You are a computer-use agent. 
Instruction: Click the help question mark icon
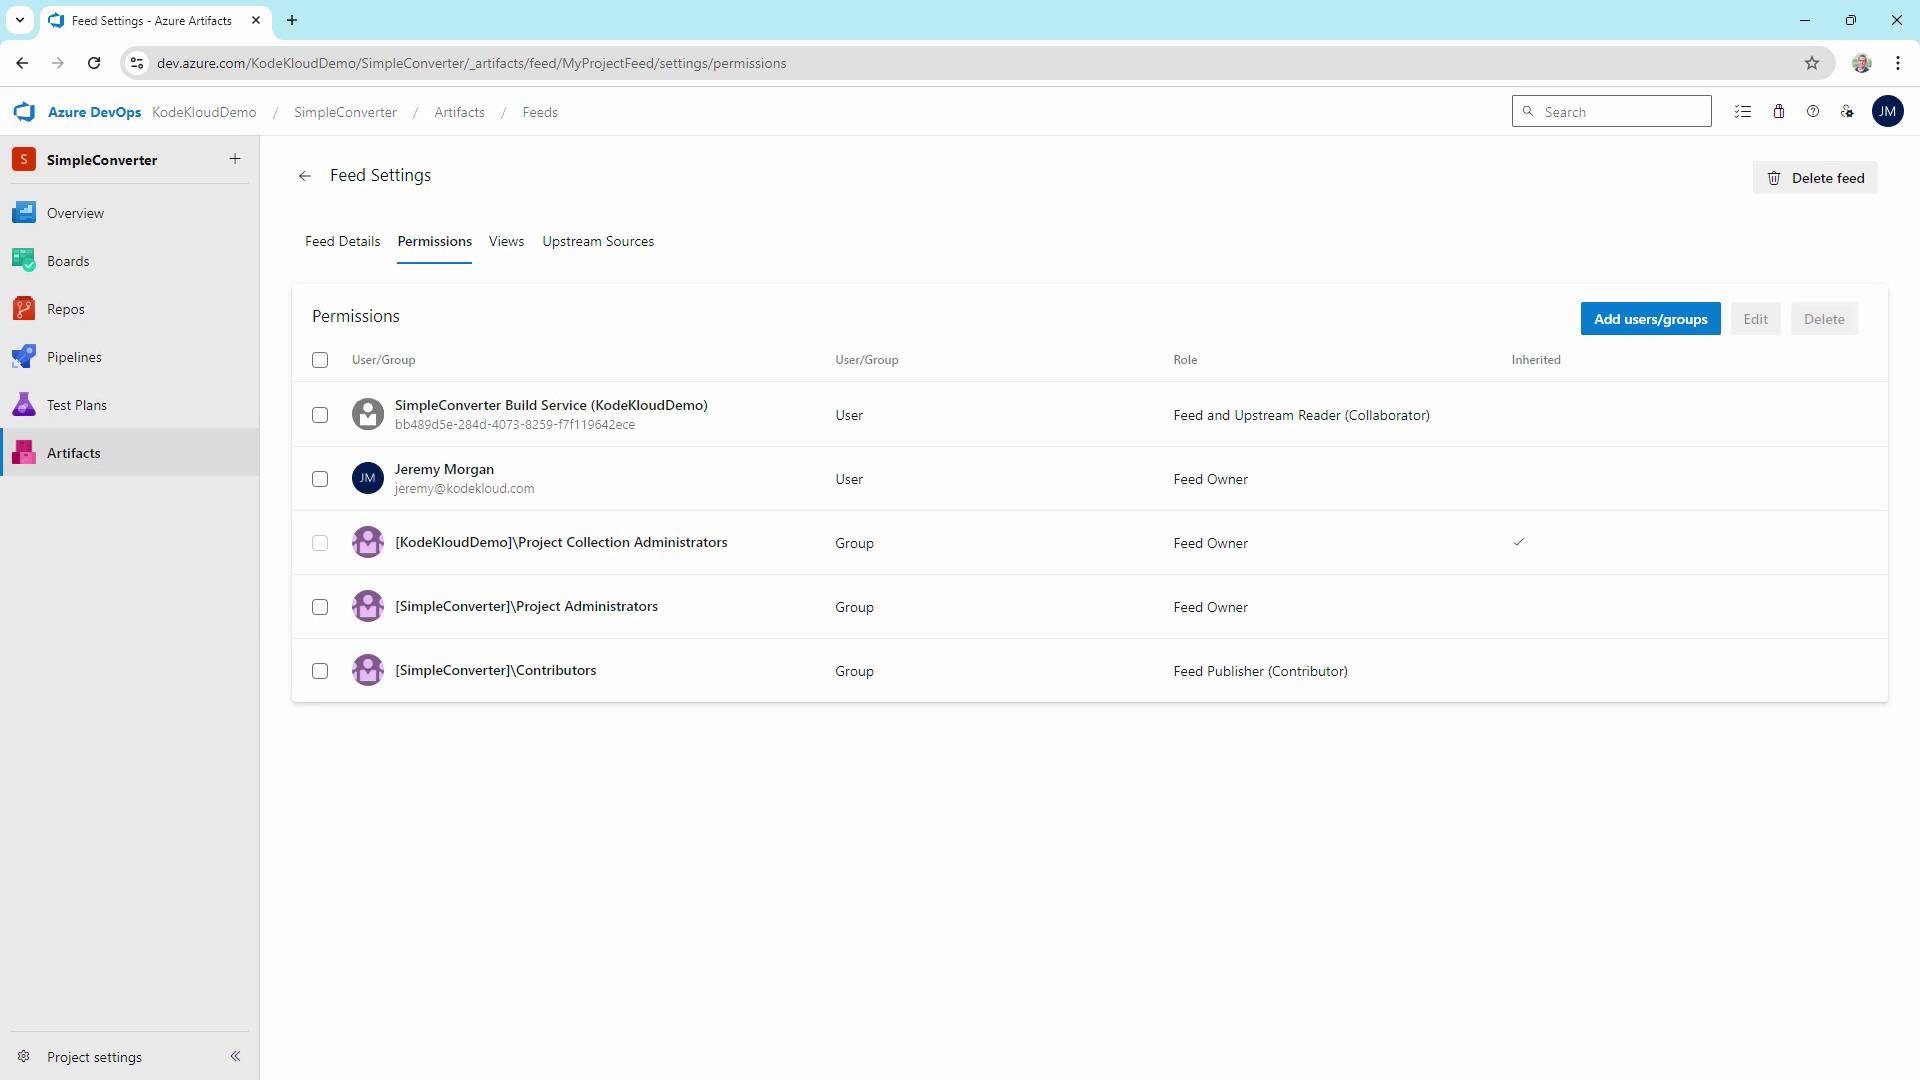tap(1812, 112)
